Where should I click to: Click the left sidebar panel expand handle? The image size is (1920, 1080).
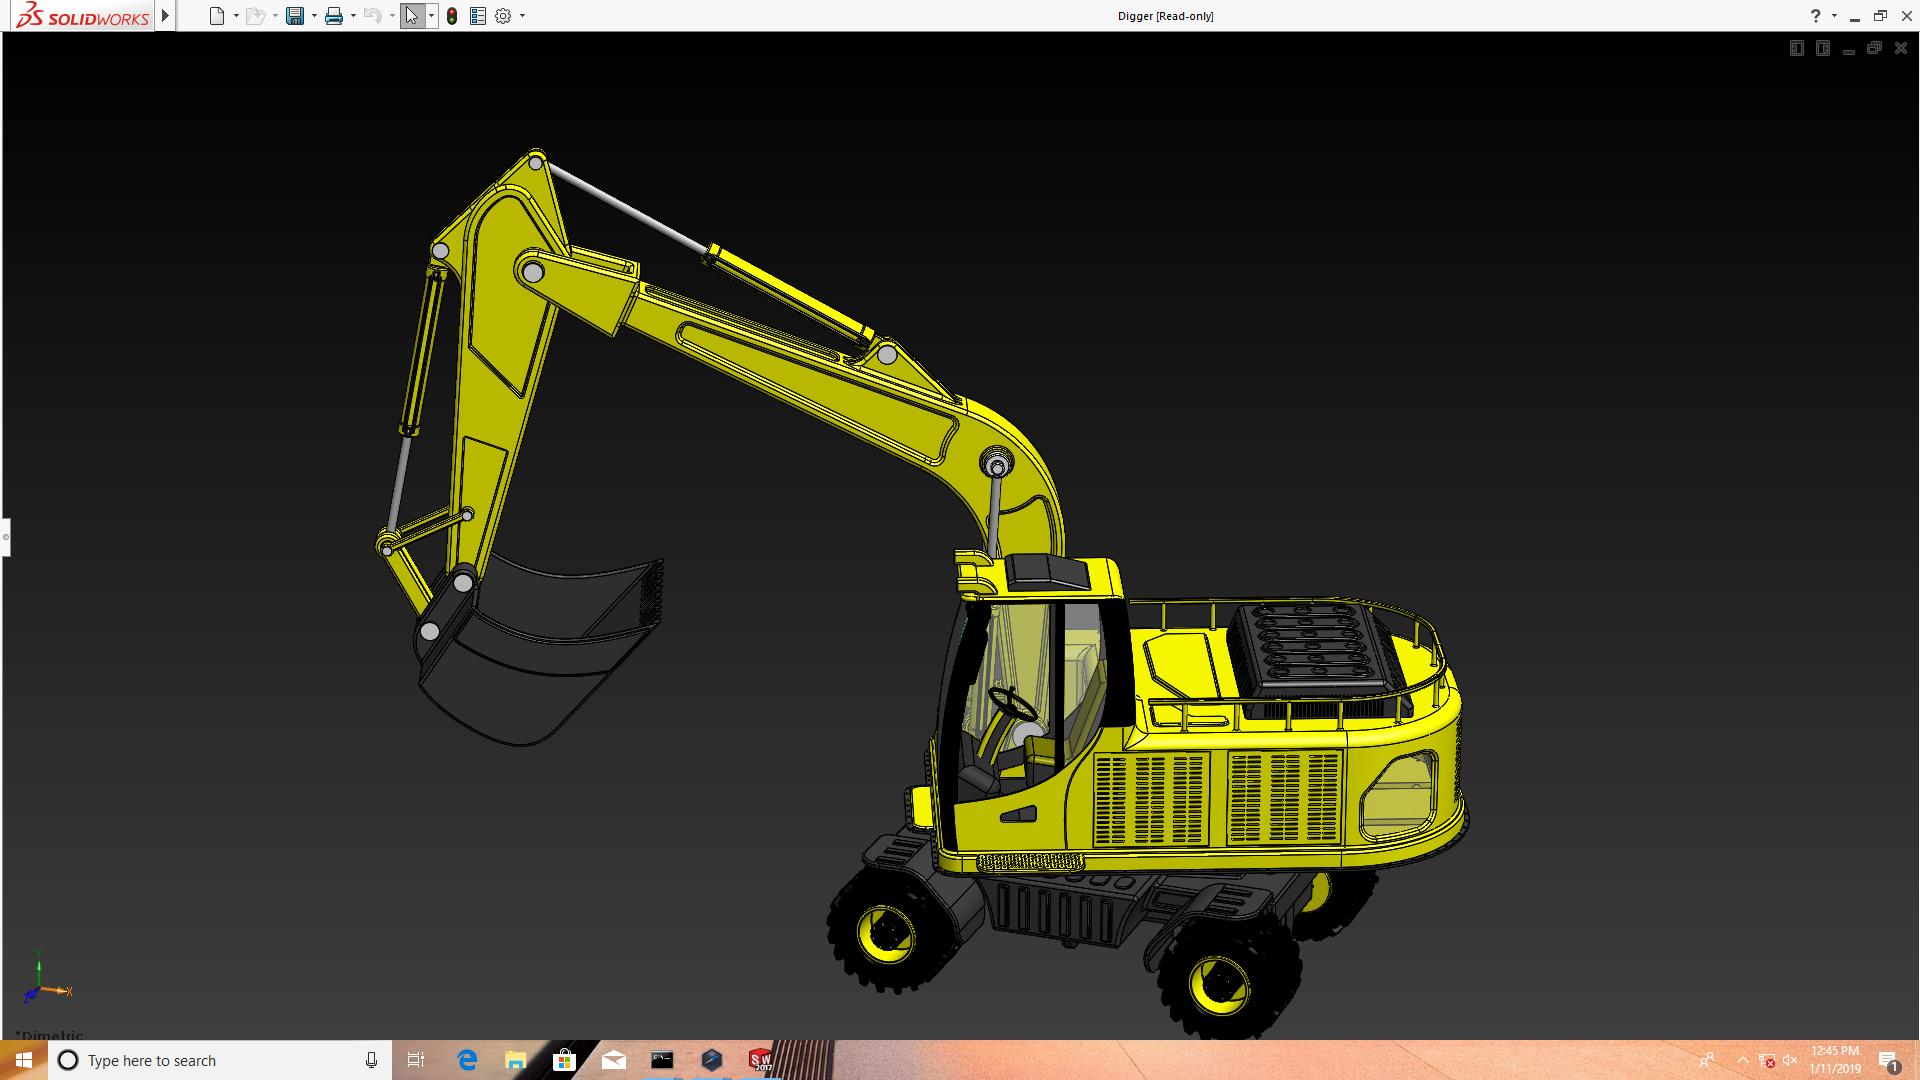click(x=5, y=537)
